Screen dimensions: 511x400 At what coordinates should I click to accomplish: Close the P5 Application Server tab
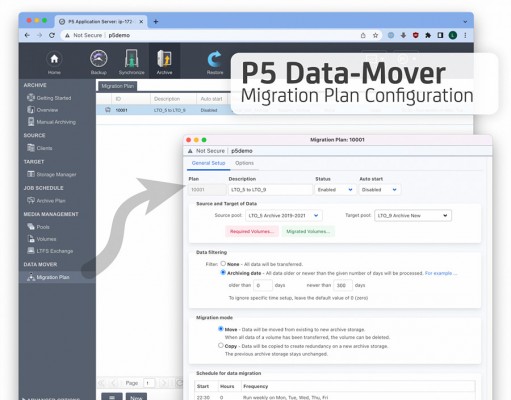(141, 22)
